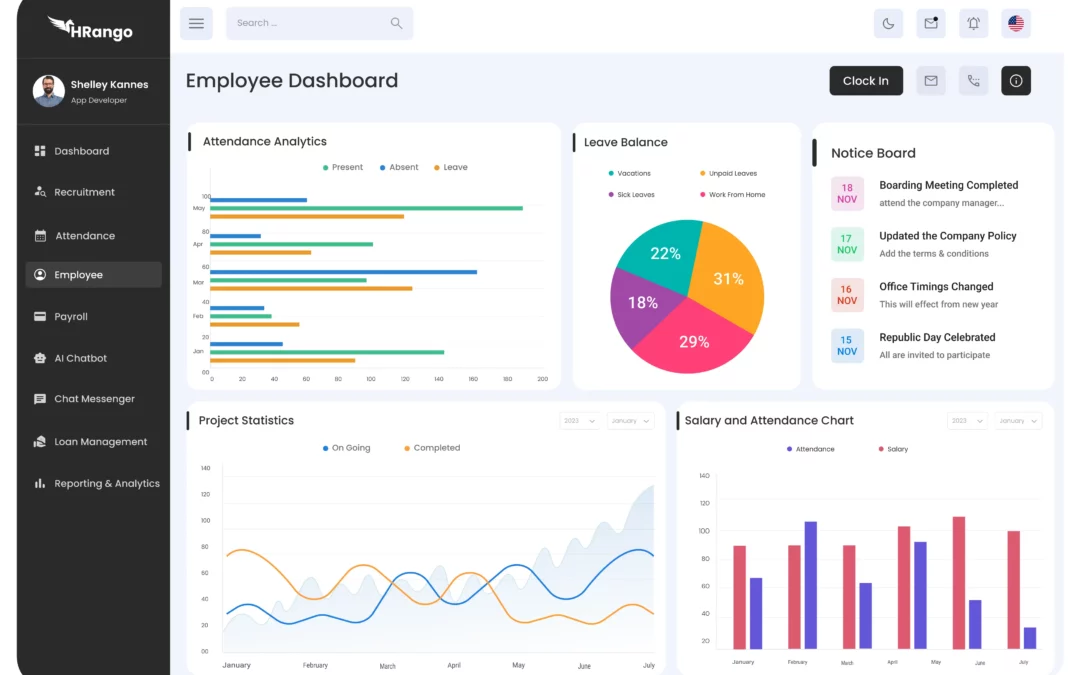Click the AI Chatbot robot icon
This screenshot has width=1080, height=675.
(40, 358)
